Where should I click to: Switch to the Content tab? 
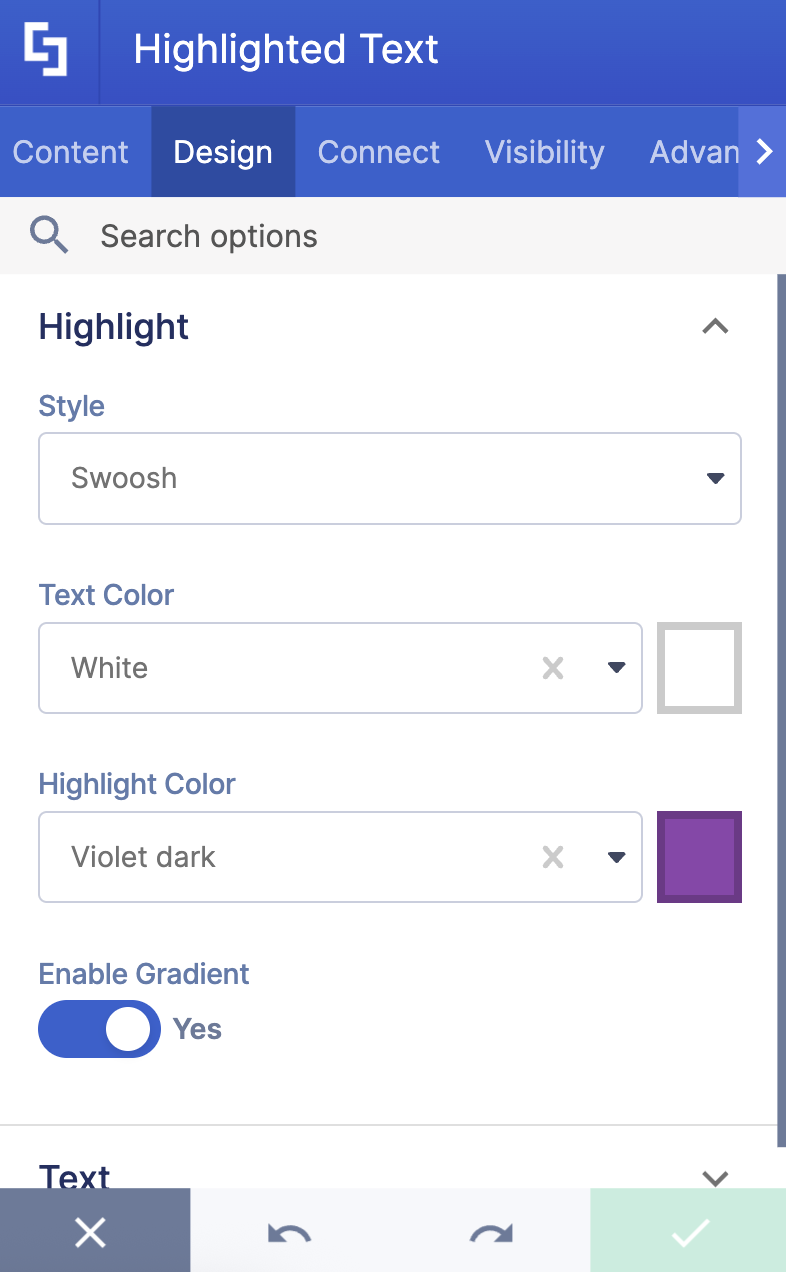[70, 151]
